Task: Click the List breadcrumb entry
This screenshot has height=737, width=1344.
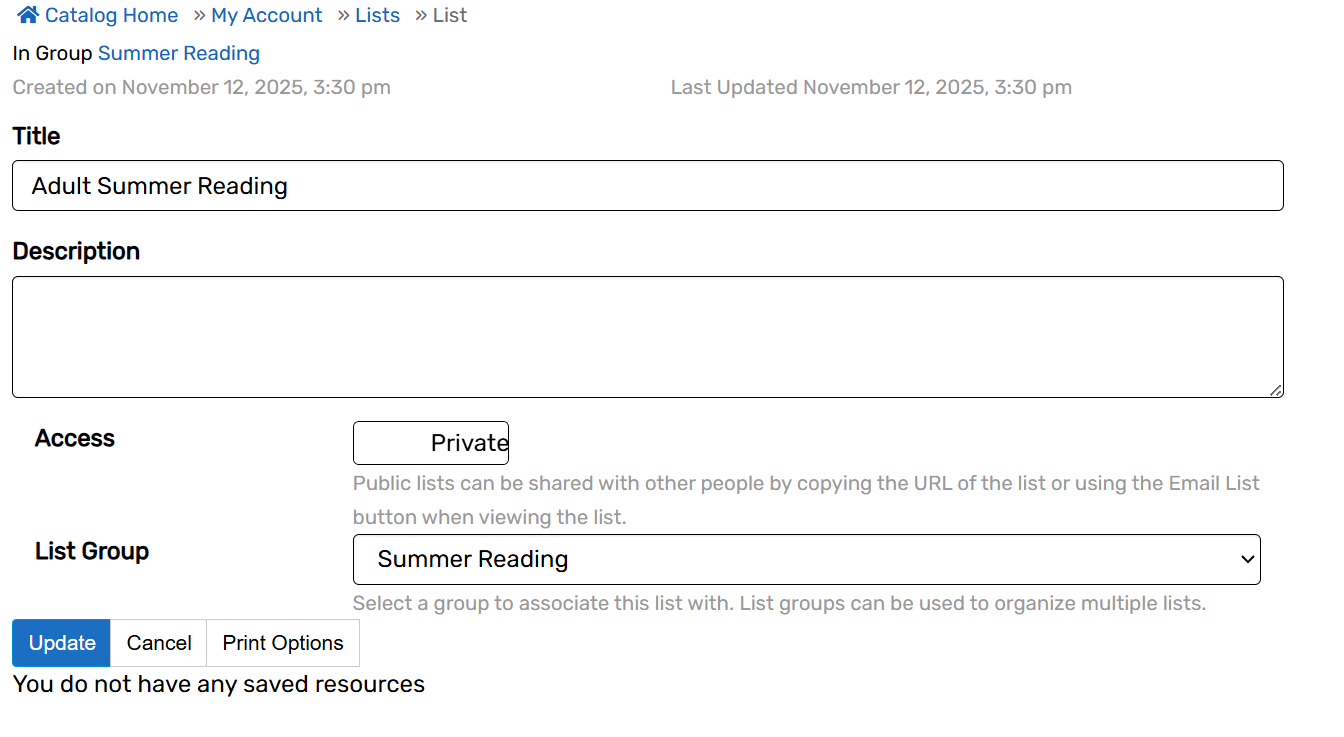Action: click(449, 14)
